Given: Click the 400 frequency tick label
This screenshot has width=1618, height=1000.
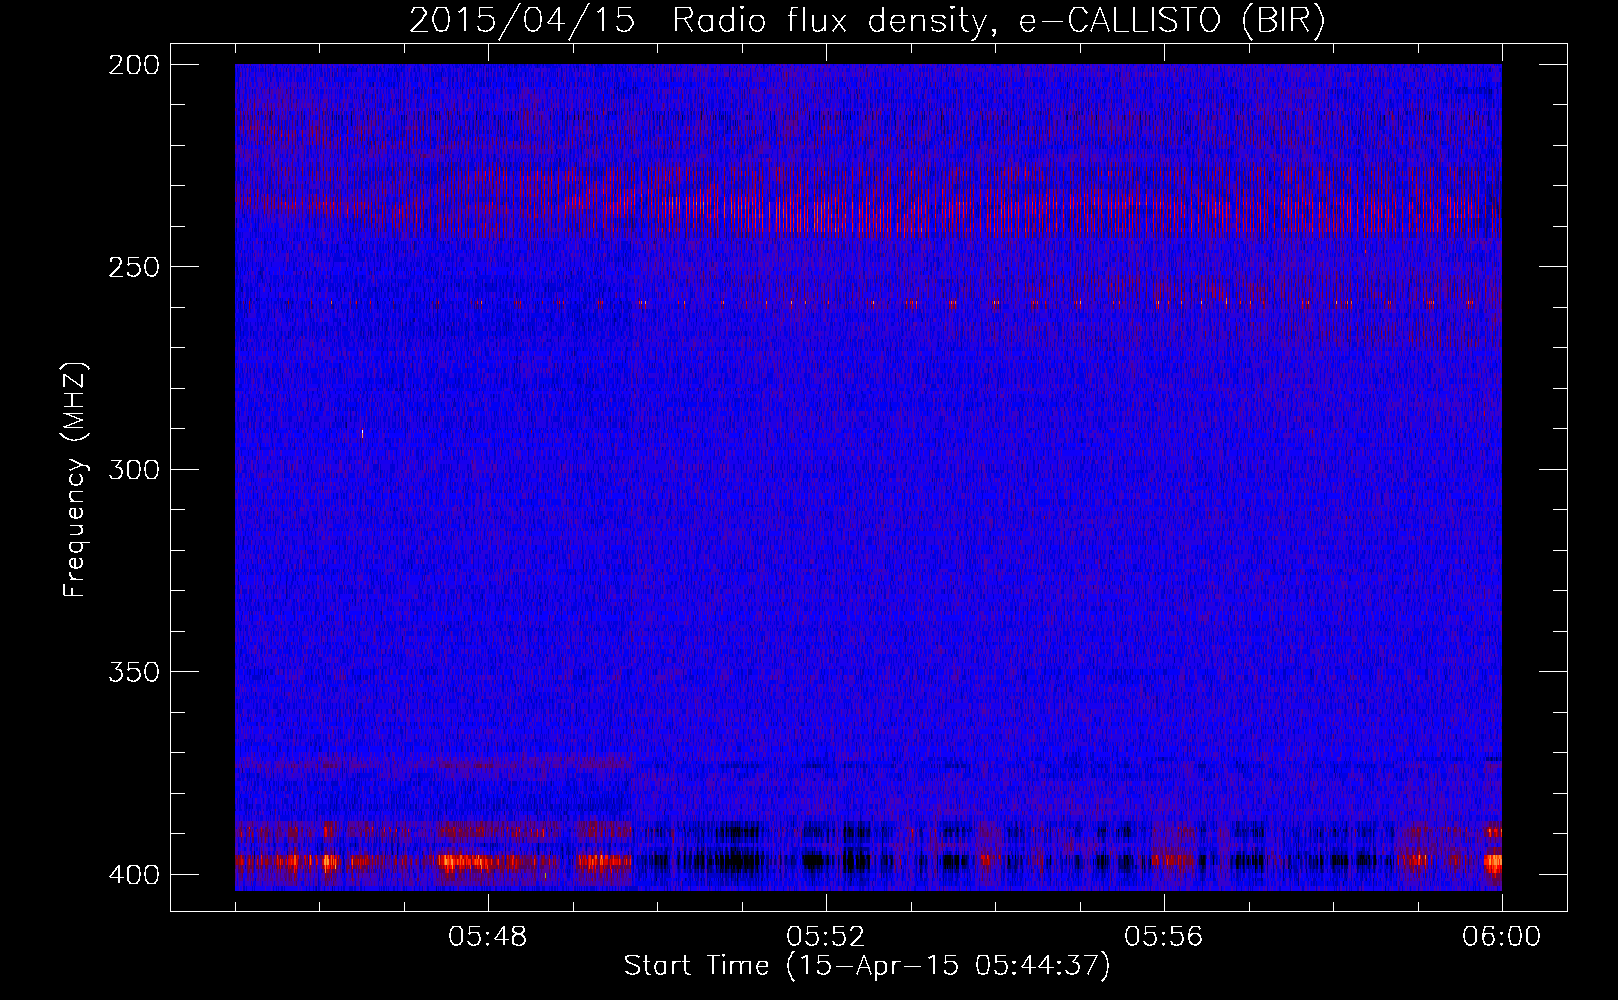Looking at the screenshot, I should (133, 875).
